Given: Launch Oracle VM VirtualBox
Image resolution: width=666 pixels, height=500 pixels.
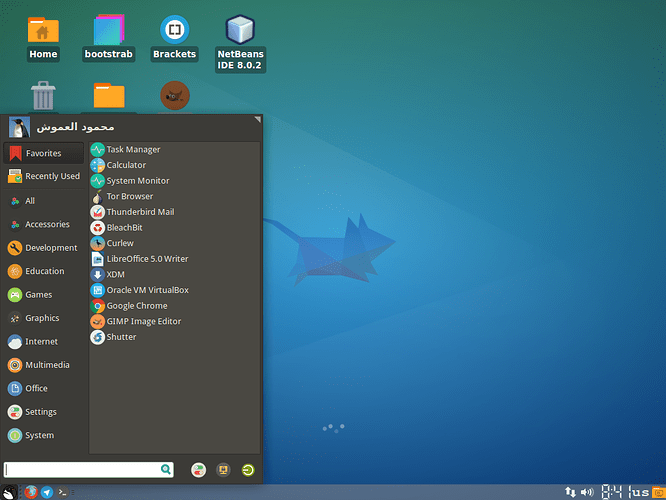Looking at the screenshot, I should [x=174, y=290].
